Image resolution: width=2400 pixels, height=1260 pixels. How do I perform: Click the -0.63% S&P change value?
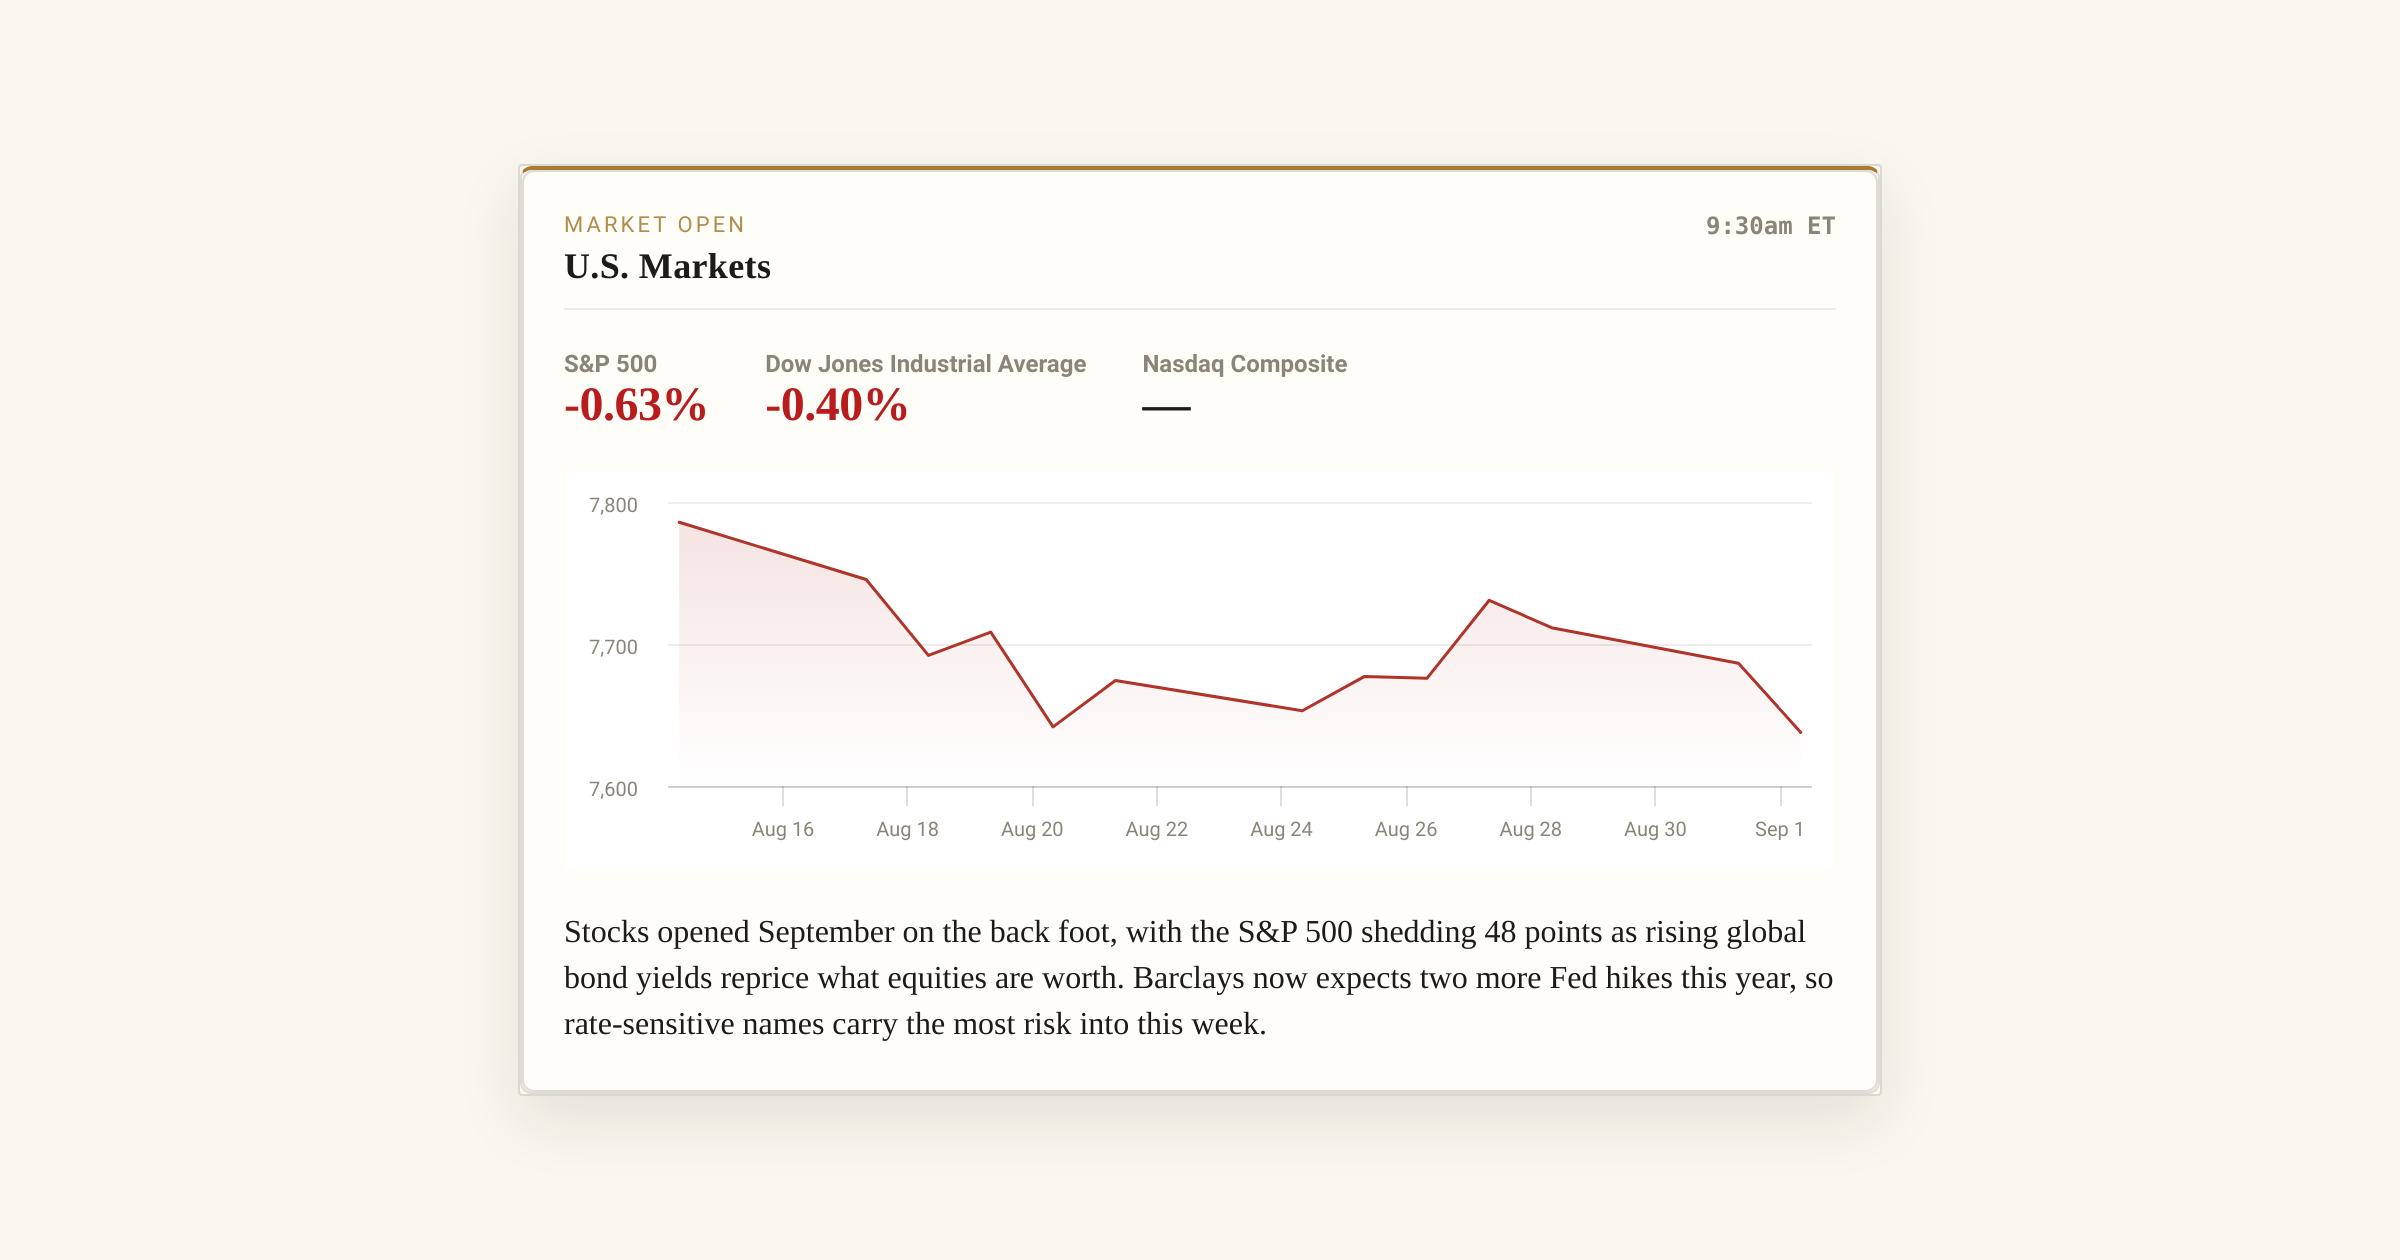pyautogui.click(x=635, y=405)
